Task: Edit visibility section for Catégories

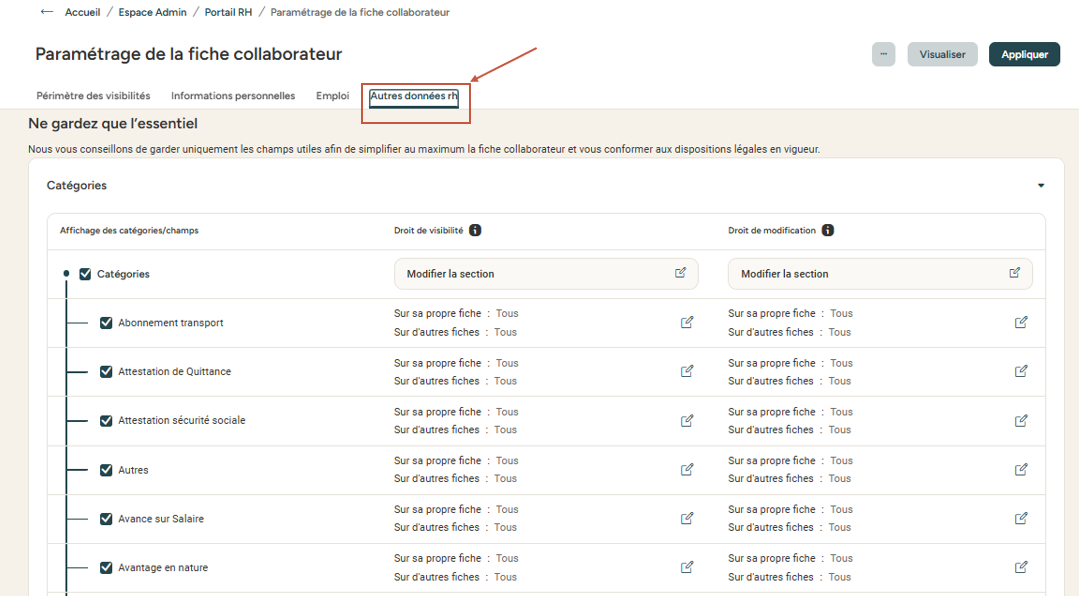Action: point(681,273)
